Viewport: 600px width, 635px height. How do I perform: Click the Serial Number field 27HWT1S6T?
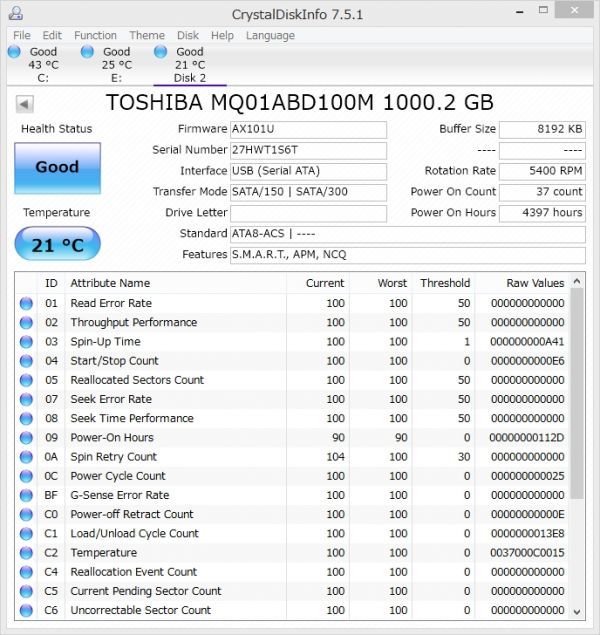pyautogui.click(x=309, y=151)
